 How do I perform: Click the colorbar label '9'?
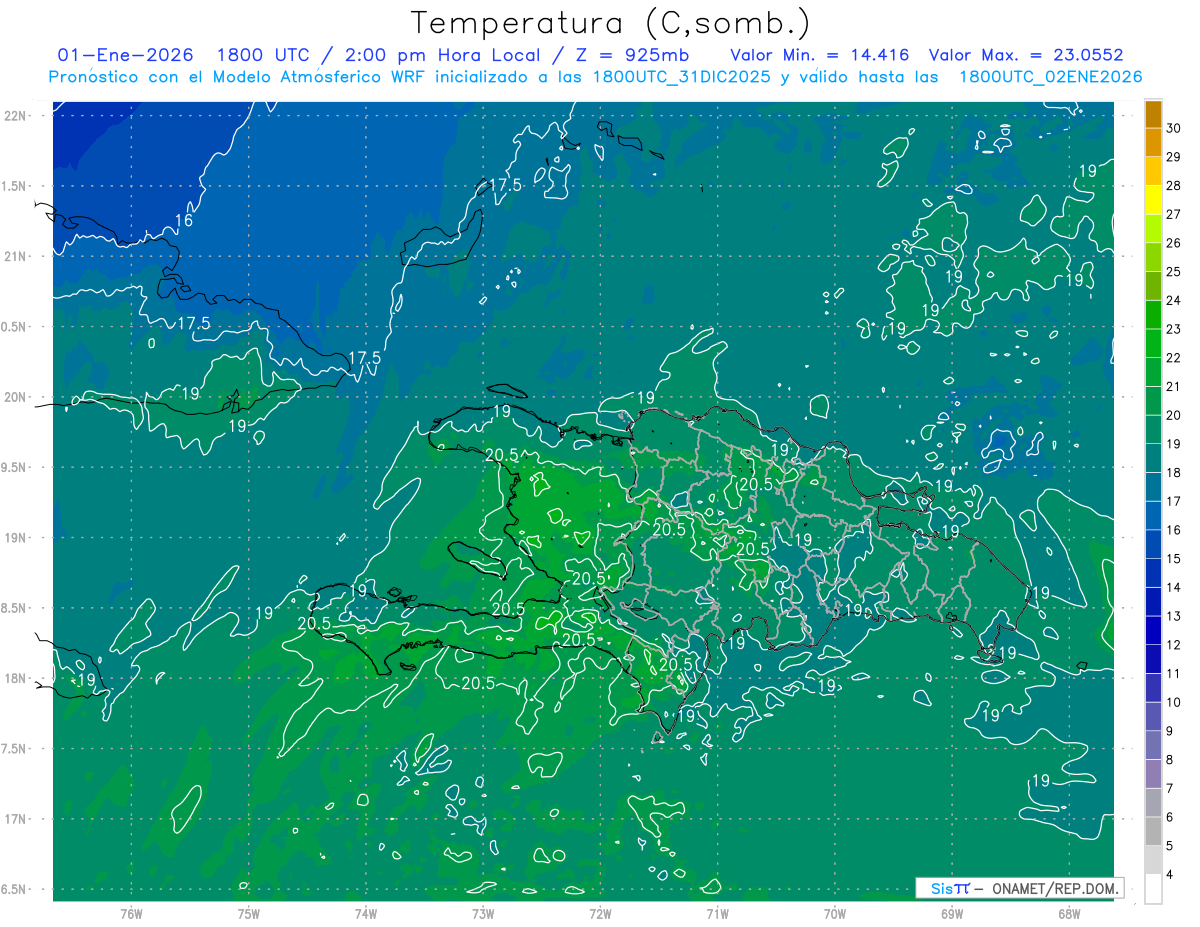point(1171,731)
